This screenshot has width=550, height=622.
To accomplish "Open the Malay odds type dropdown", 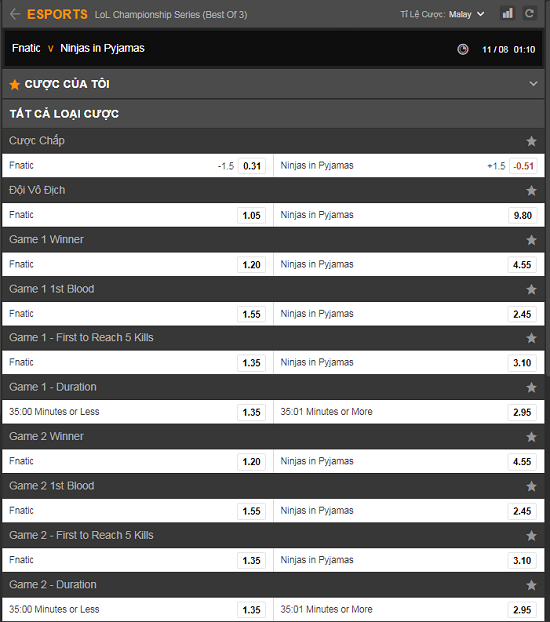I will click(x=467, y=14).
